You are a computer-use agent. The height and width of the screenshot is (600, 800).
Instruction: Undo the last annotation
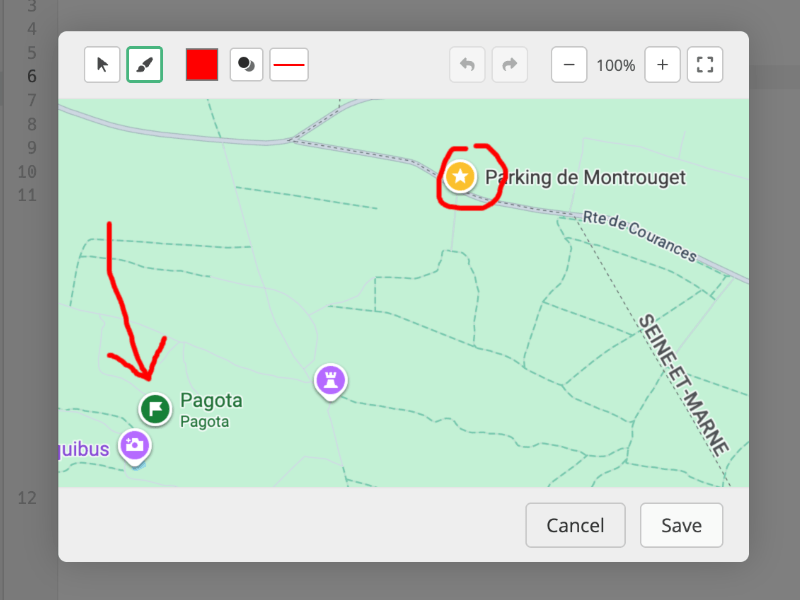tap(467, 64)
